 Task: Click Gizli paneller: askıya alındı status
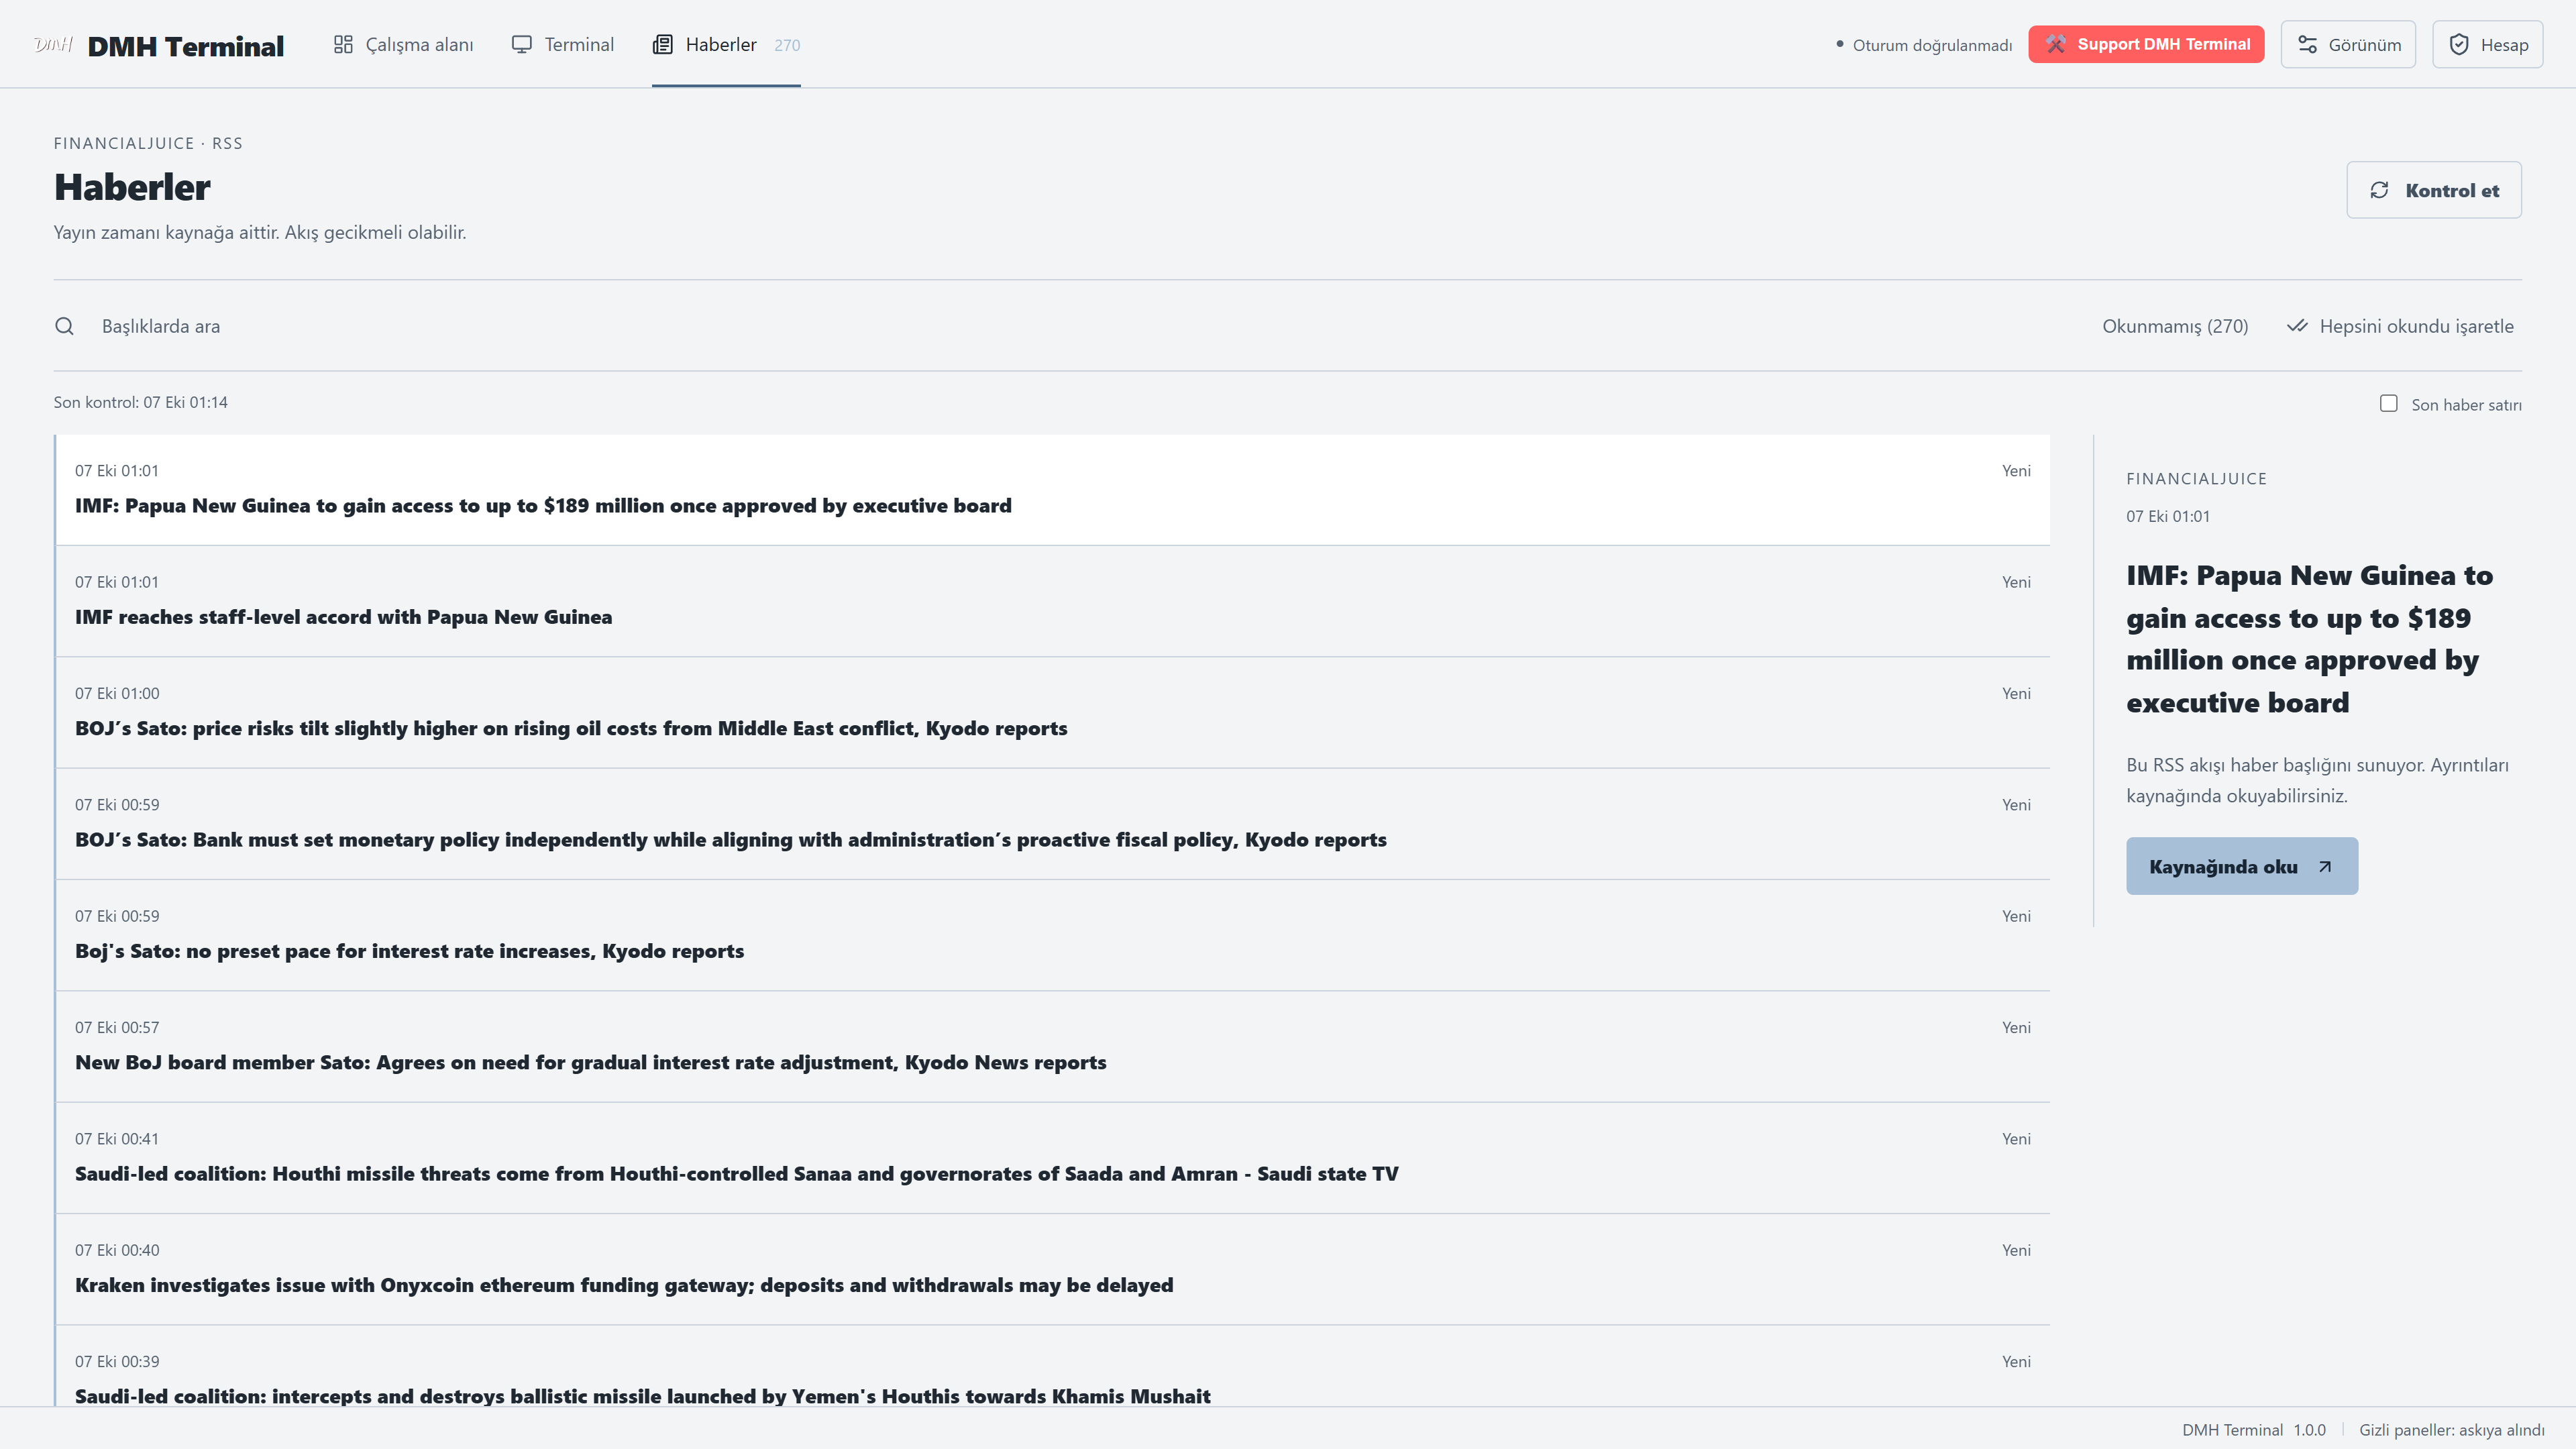tap(2451, 1430)
